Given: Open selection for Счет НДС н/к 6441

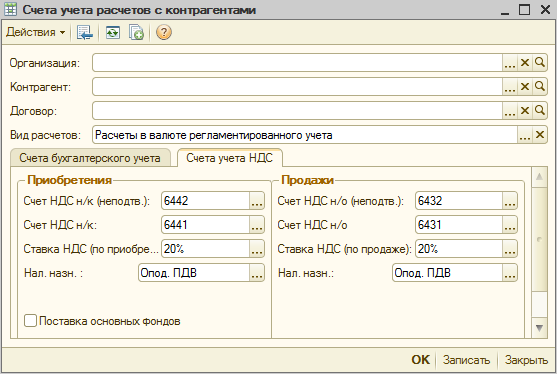Looking at the screenshot, I should click(x=257, y=225).
